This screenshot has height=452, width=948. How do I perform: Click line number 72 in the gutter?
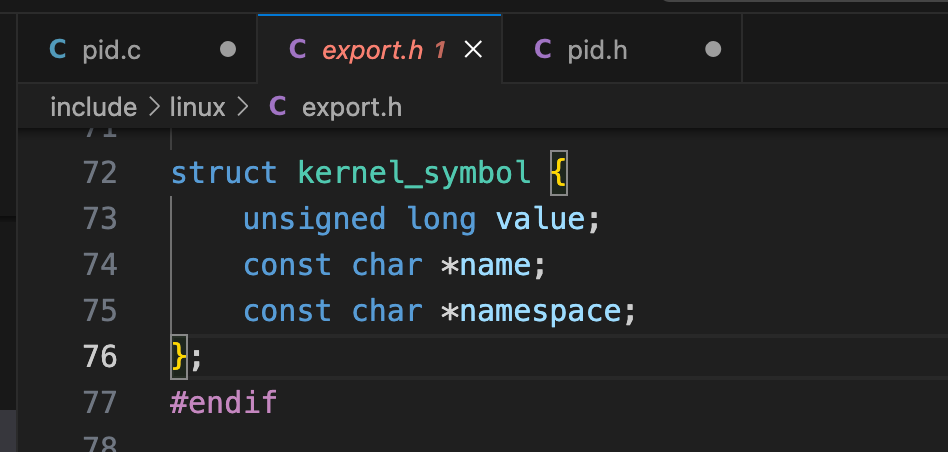99,172
